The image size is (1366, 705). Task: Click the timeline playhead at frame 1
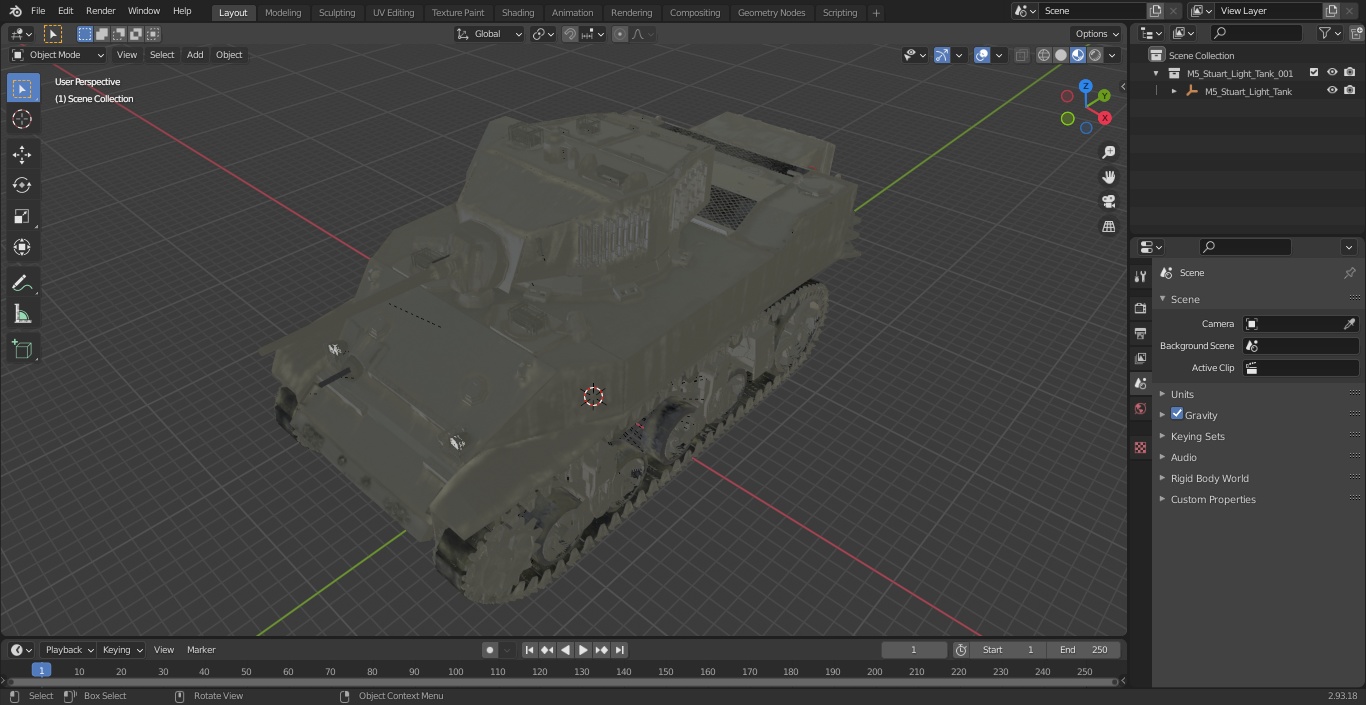pos(41,671)
